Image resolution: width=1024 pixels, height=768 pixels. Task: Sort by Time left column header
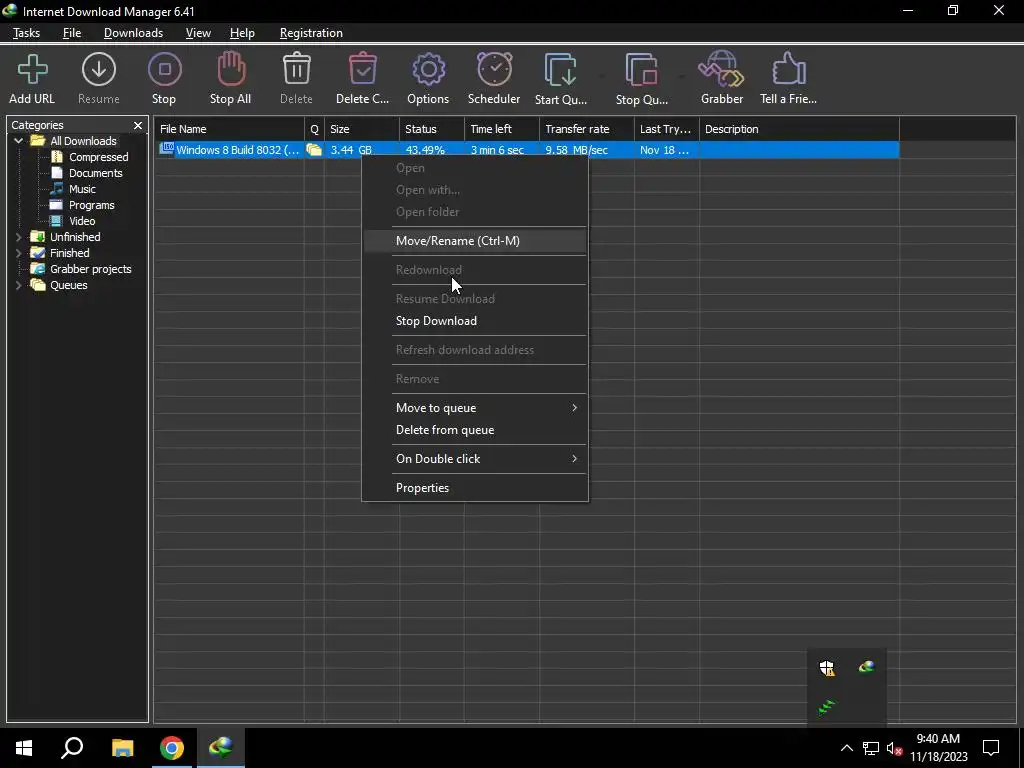(502, 129)
